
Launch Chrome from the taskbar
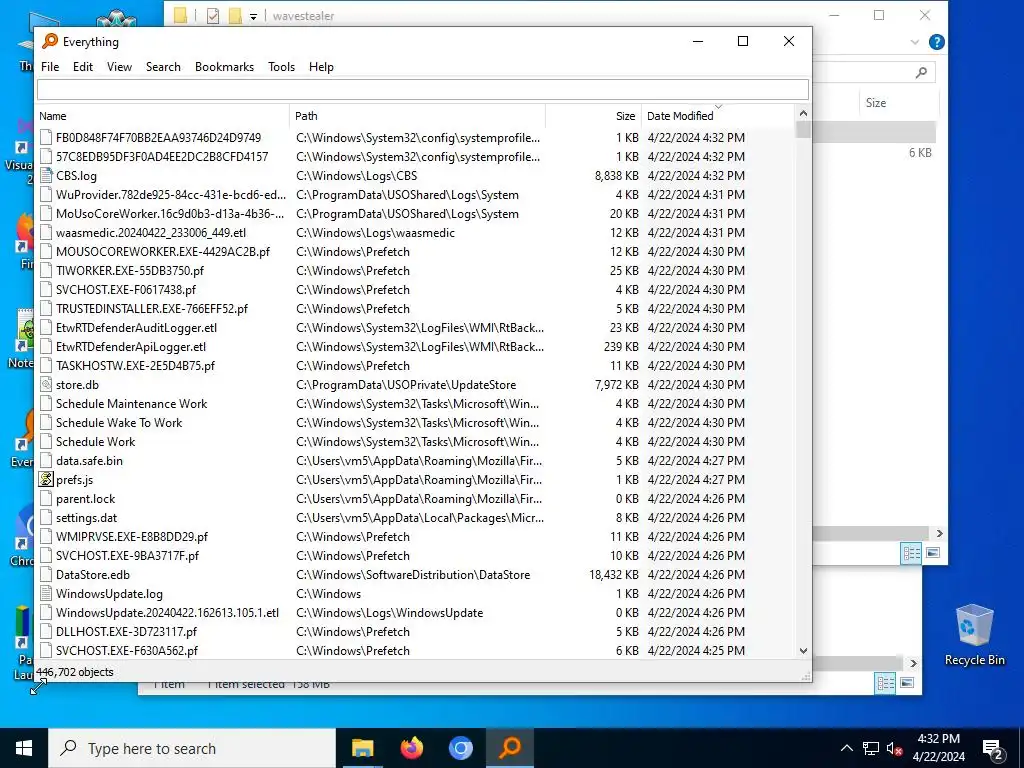coord(460,748)
